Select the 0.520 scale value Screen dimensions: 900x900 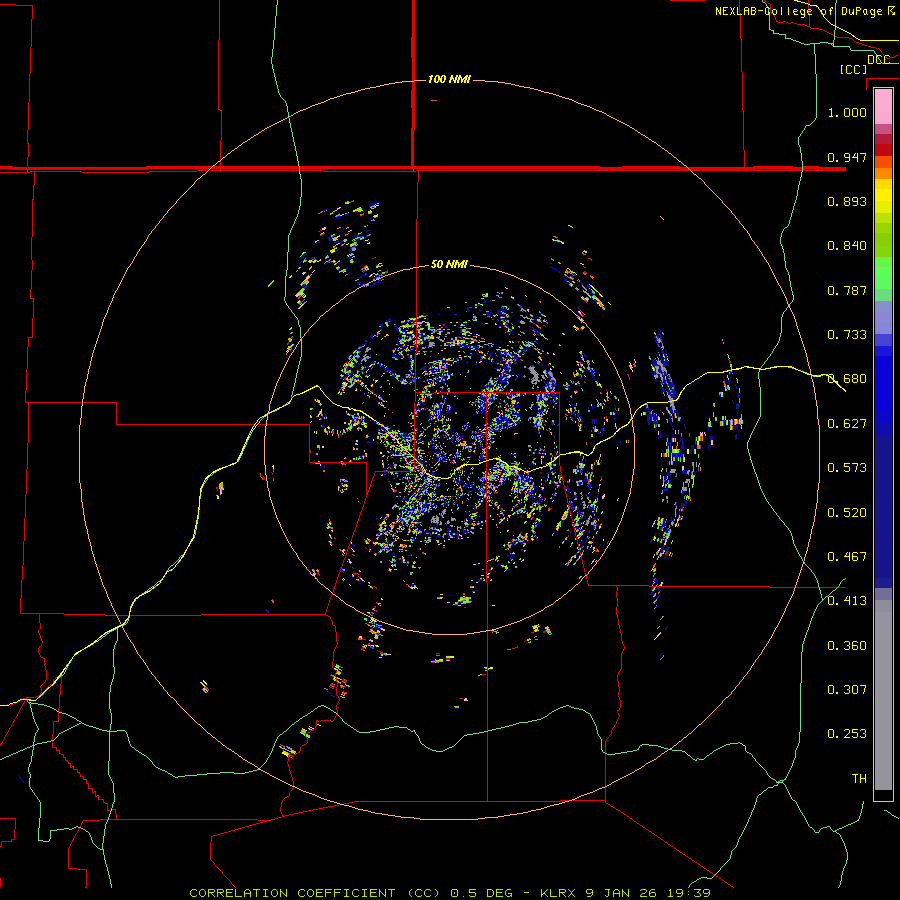point(847,512)
